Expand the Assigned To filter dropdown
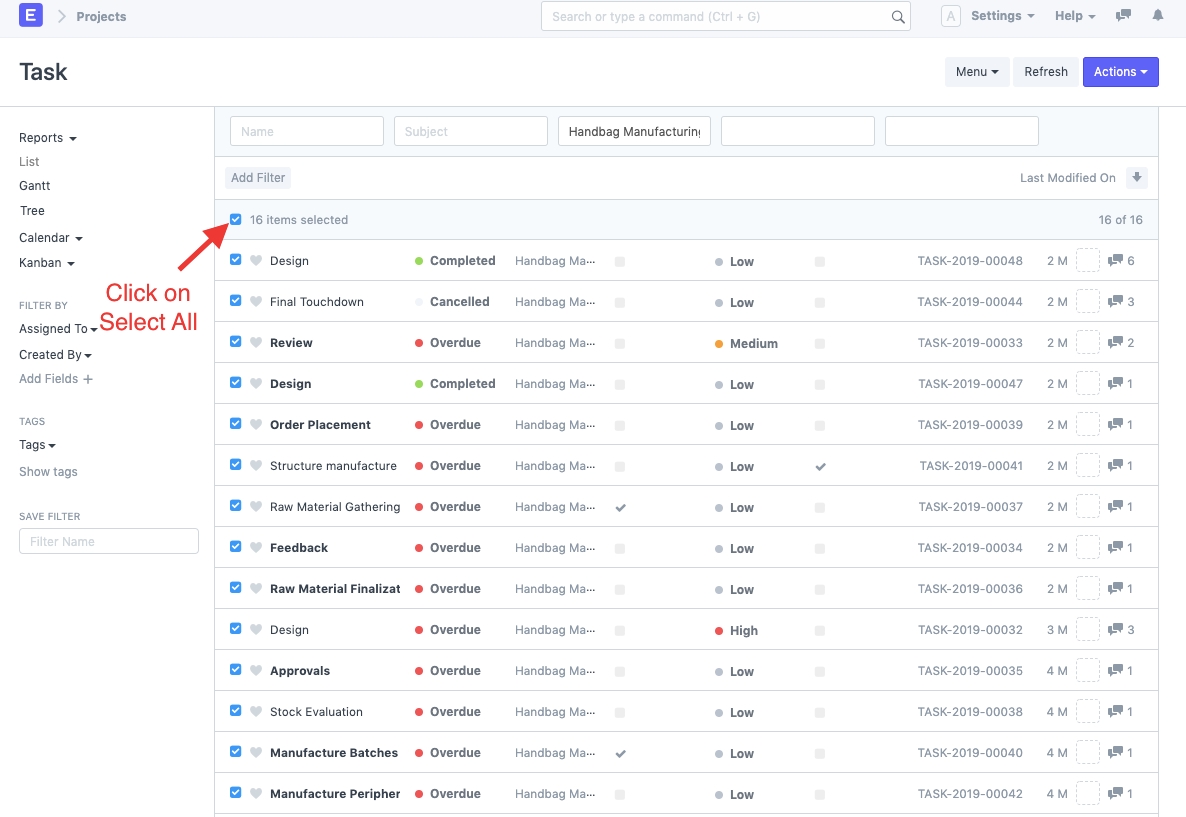The image size is (1186, 817). (58, 329)
